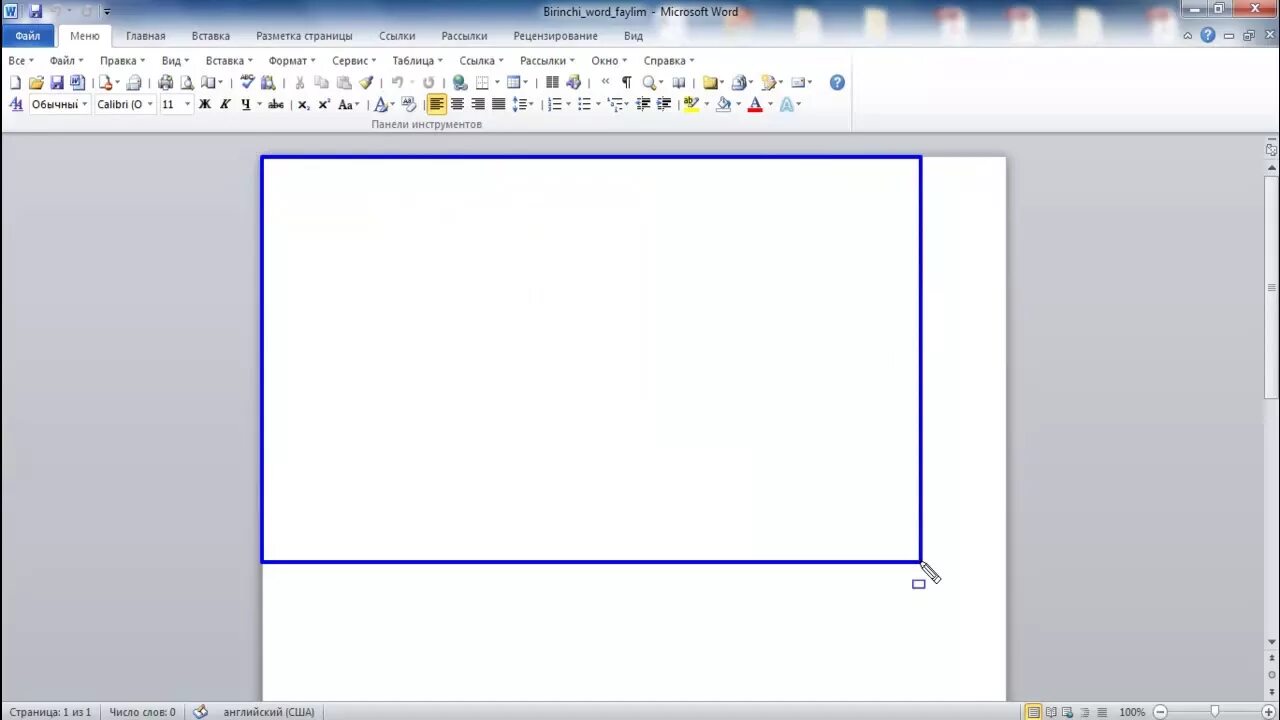
Task: Toggle Italic К formatting
Action: pos(225,104)
